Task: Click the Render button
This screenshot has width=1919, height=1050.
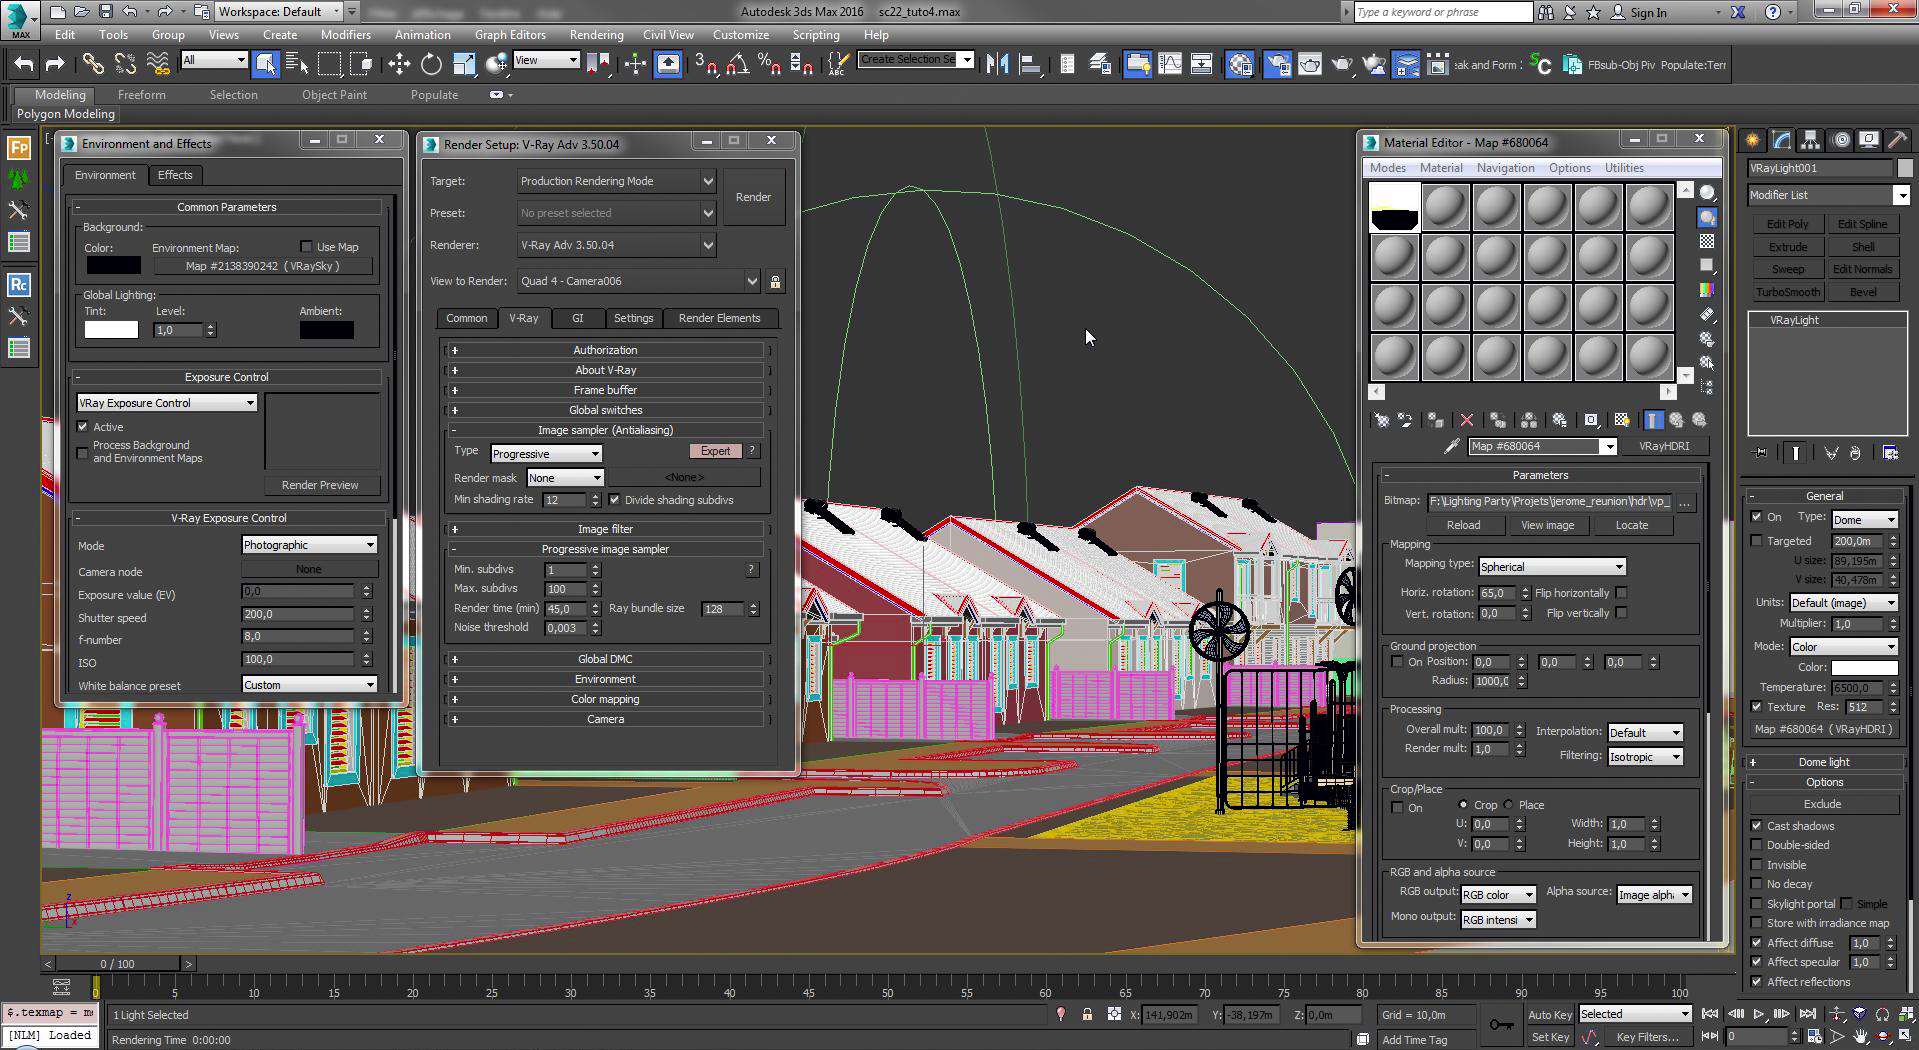Action: [x=753, y=197]
